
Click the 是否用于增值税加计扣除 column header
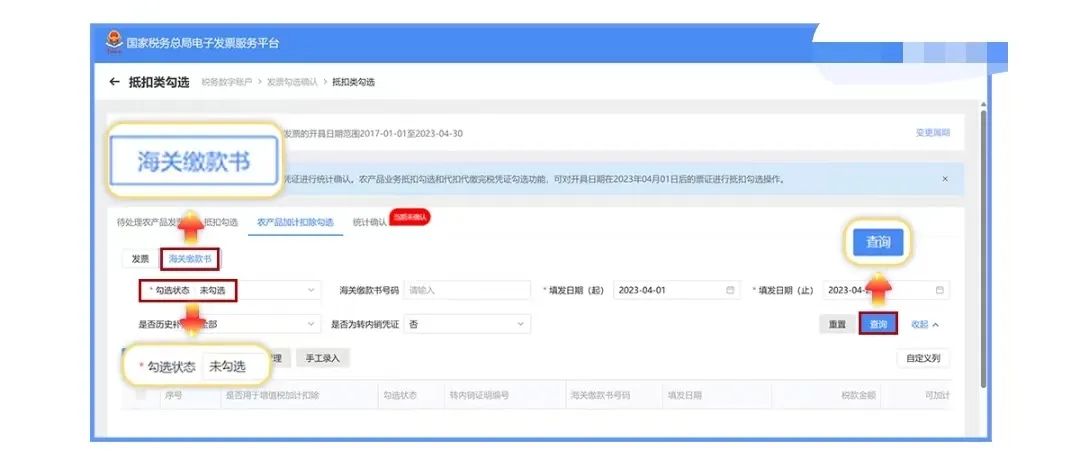pyautogui.click(x=273, y=396)
